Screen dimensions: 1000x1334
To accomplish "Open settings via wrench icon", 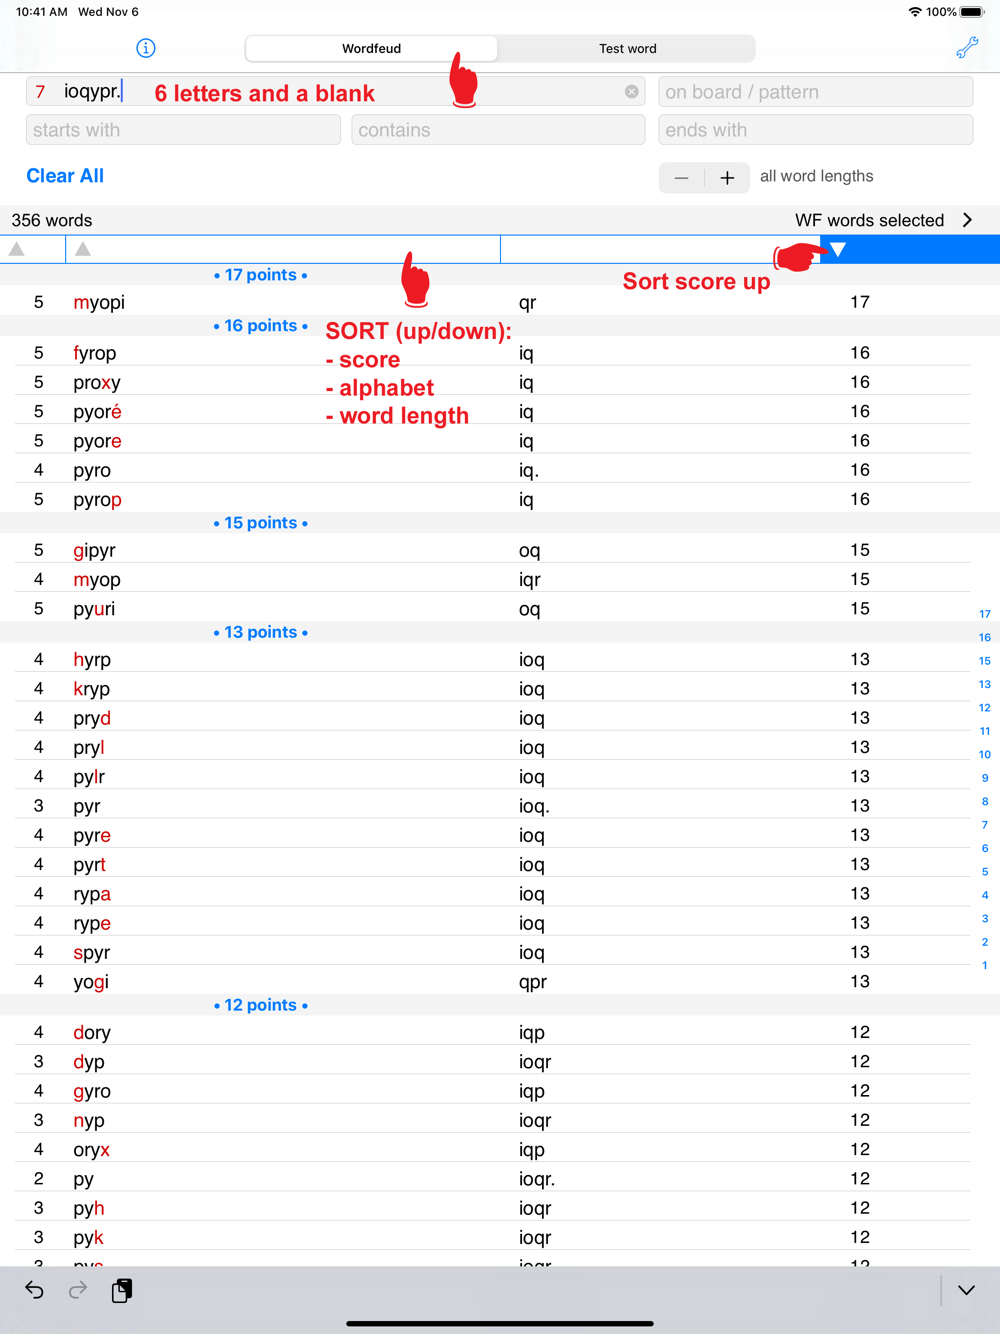I will point(967,48).
